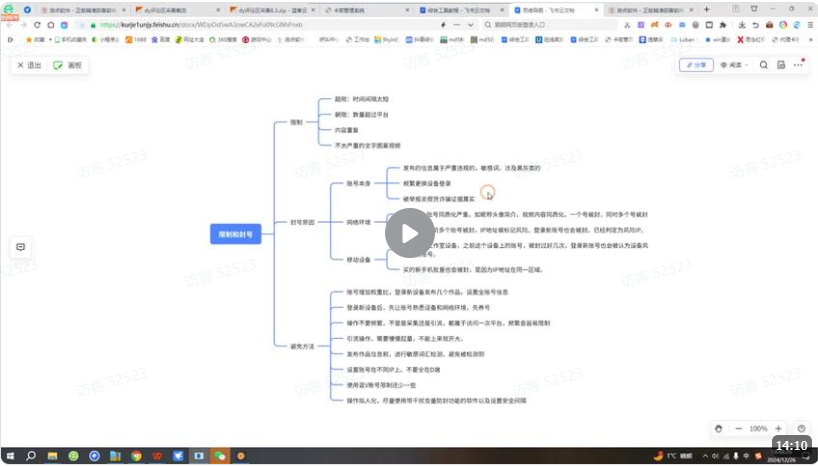Select the root node 限制和封号
Screen dimensions: 818x467
tap(235, 233)
